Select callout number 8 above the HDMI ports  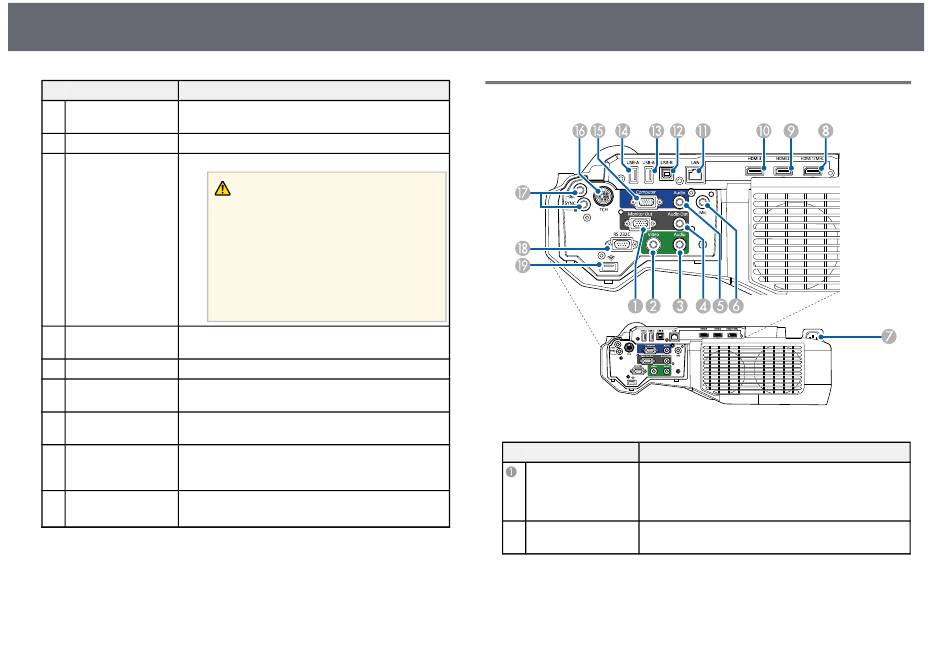825,131
